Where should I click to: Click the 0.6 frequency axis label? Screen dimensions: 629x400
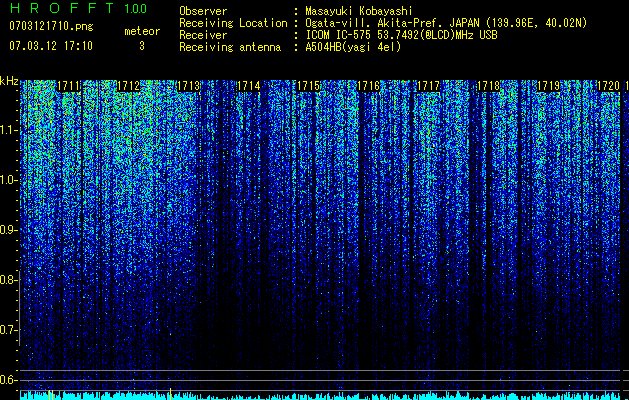tap(7, 380)
